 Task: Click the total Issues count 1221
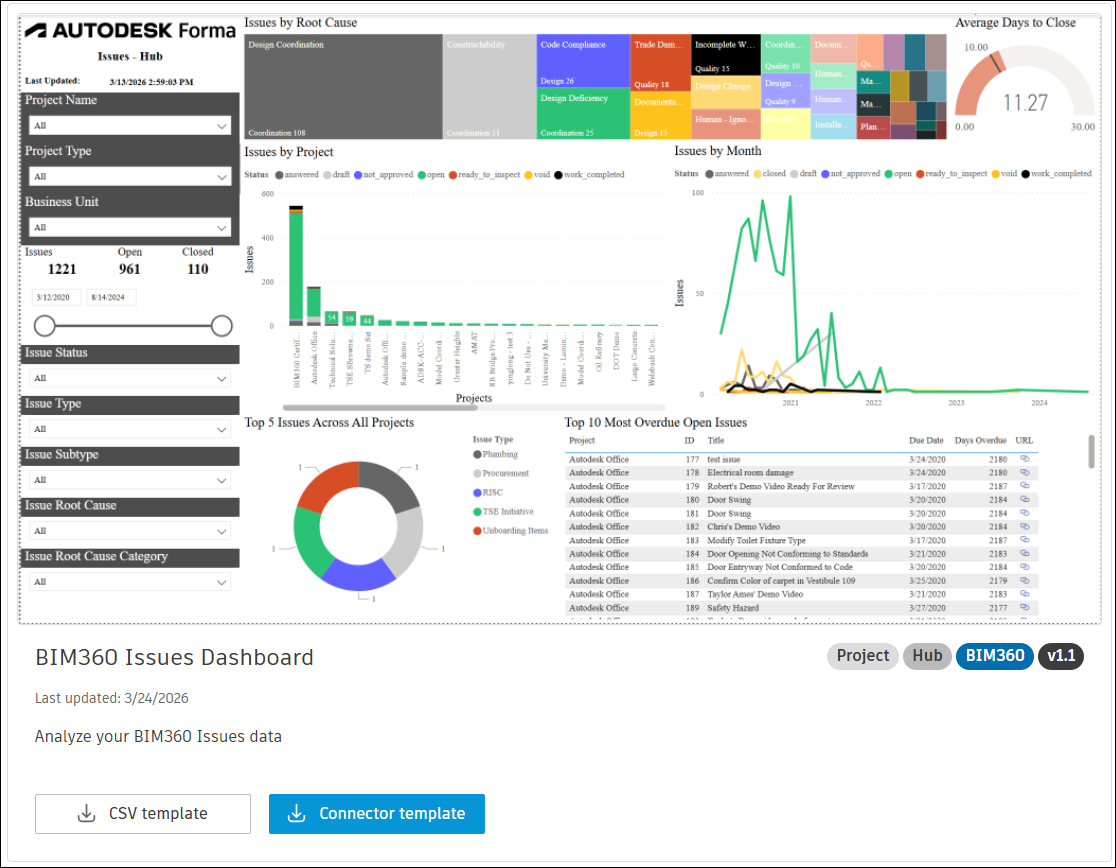pyautogui.click(x=62, y=270)
